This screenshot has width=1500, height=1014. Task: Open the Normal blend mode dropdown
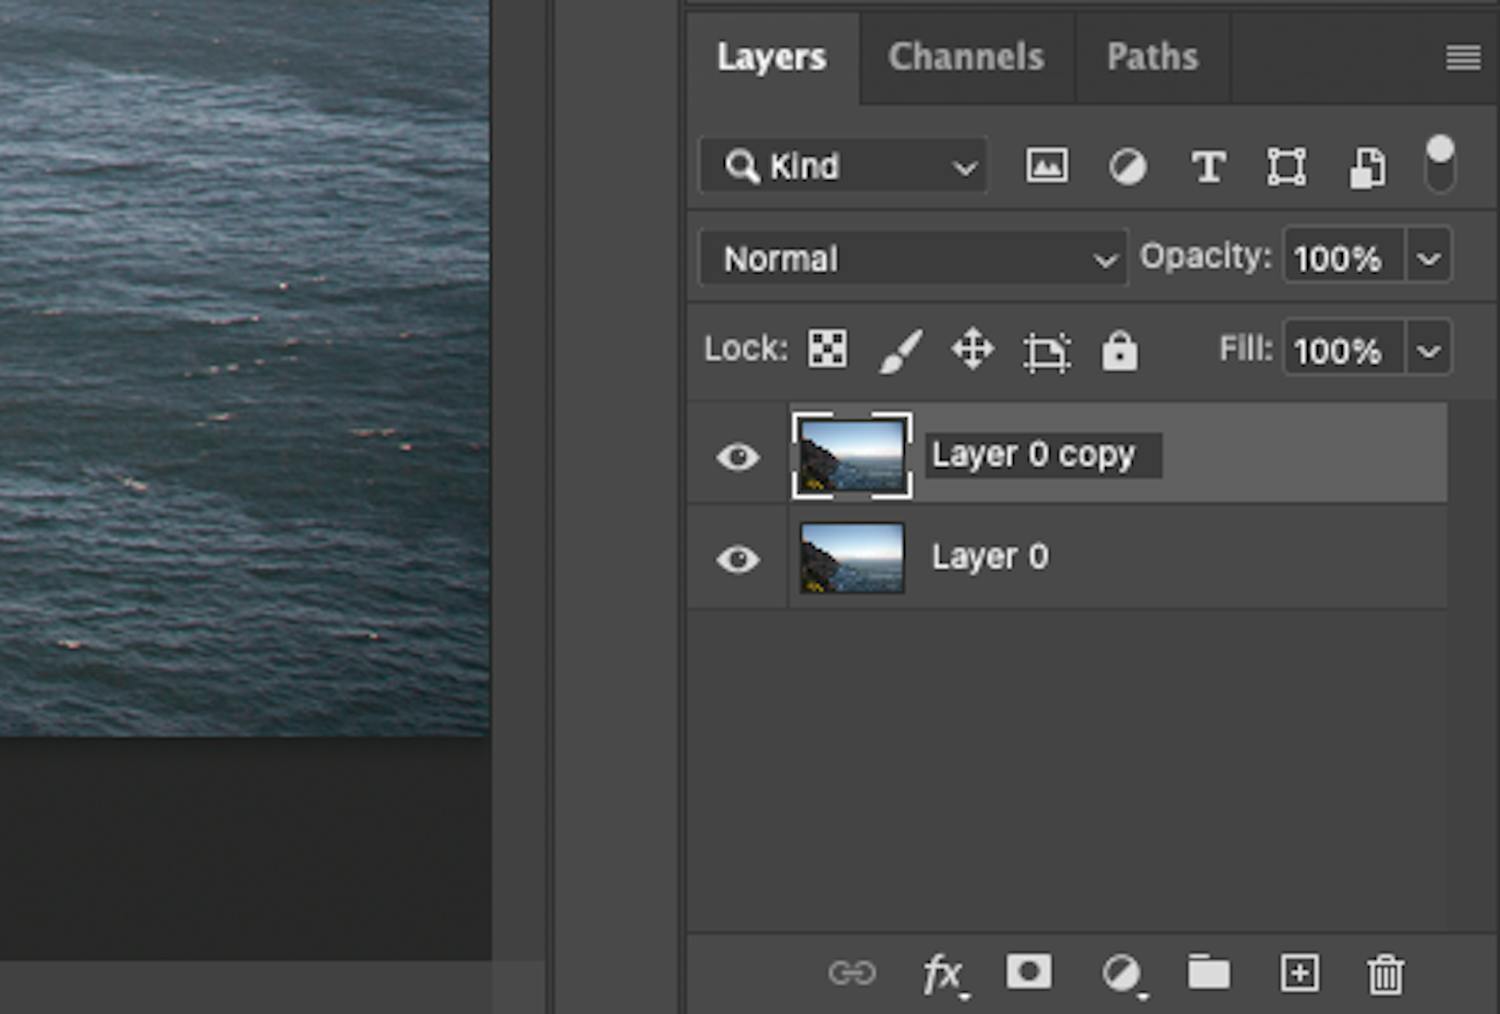click(913, 259)
